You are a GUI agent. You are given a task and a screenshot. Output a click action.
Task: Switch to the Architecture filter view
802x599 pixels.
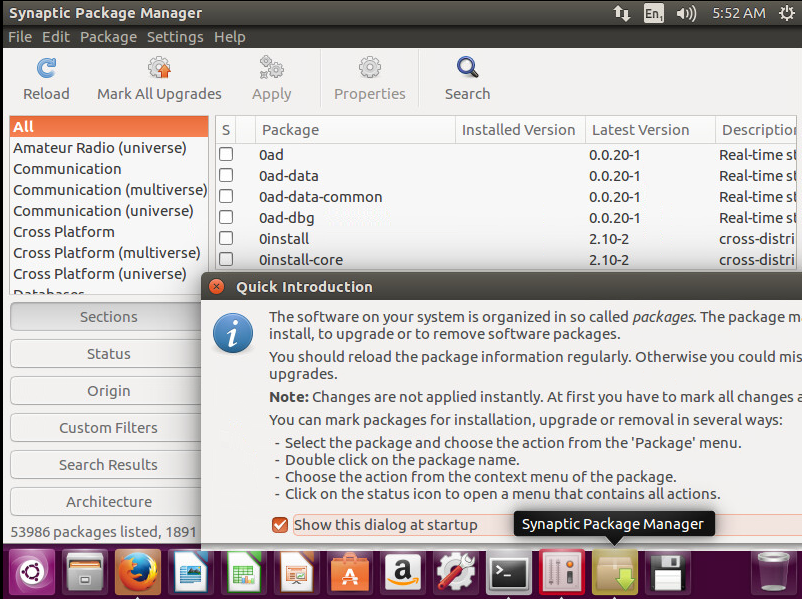106,502
